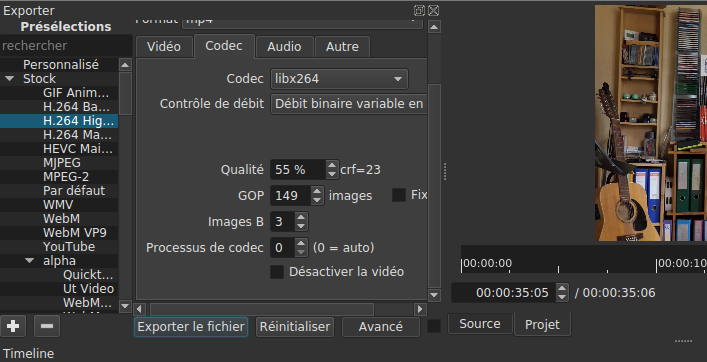Viewport: 707px width, 362px height.
Task: Check Désactiver la vidéo
Action: pyautogui.click(x=277, y=272)
